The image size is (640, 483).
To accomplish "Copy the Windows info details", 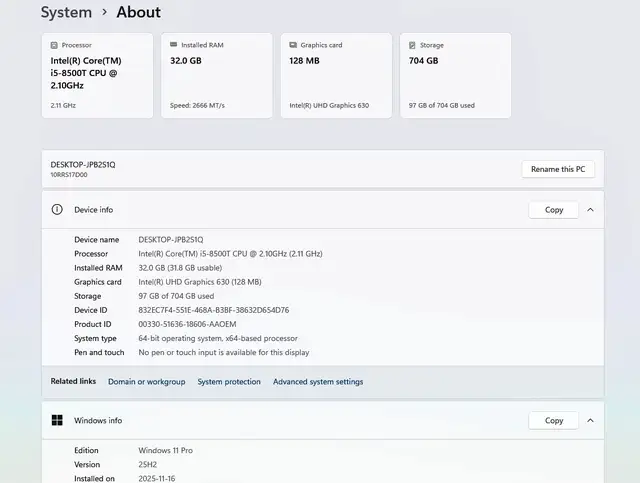I will coord(553,421).
